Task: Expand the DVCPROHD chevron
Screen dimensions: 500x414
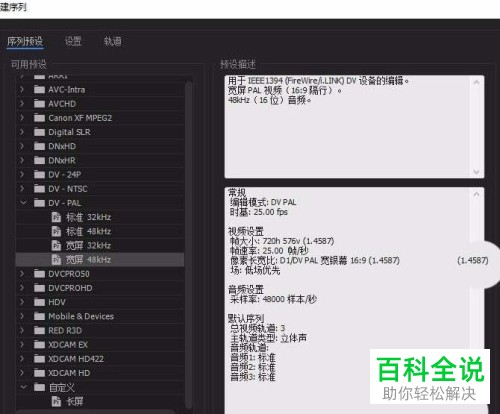Action: pos(22,288)
